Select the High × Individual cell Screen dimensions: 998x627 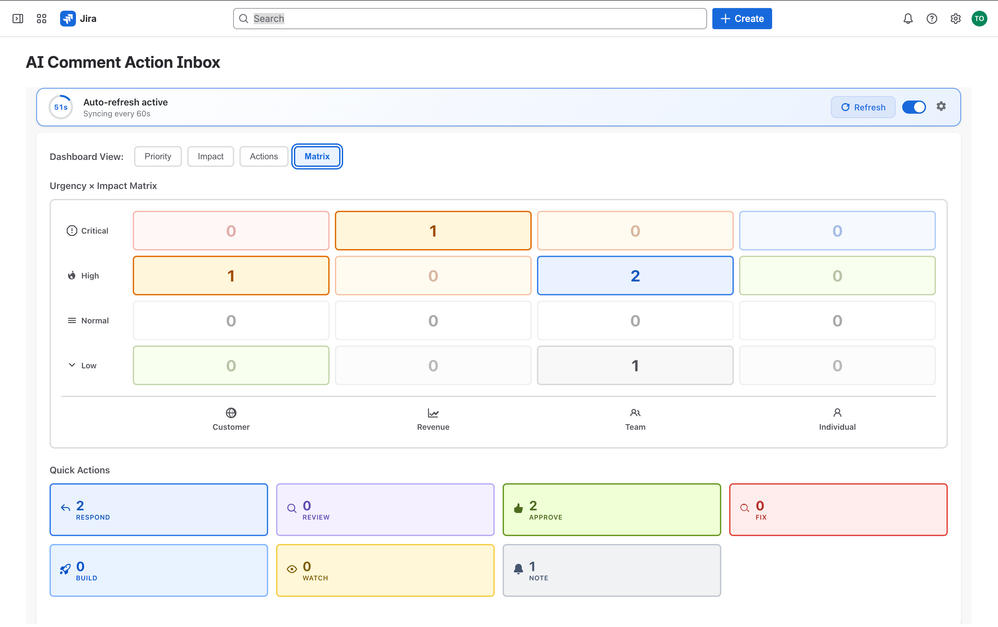(x=837, y=276)
